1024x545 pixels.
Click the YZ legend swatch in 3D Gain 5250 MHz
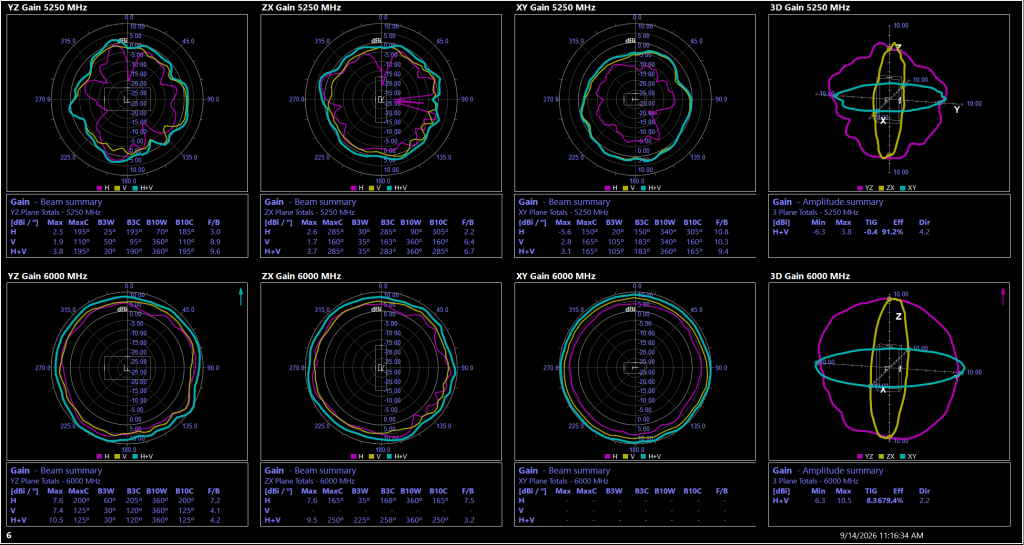859,187
